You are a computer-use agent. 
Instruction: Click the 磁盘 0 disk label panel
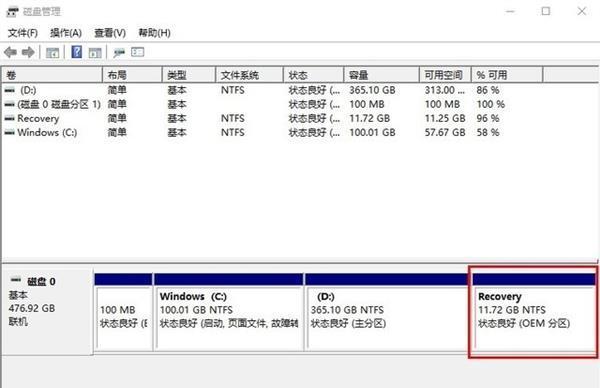click(x=48, y=312)
